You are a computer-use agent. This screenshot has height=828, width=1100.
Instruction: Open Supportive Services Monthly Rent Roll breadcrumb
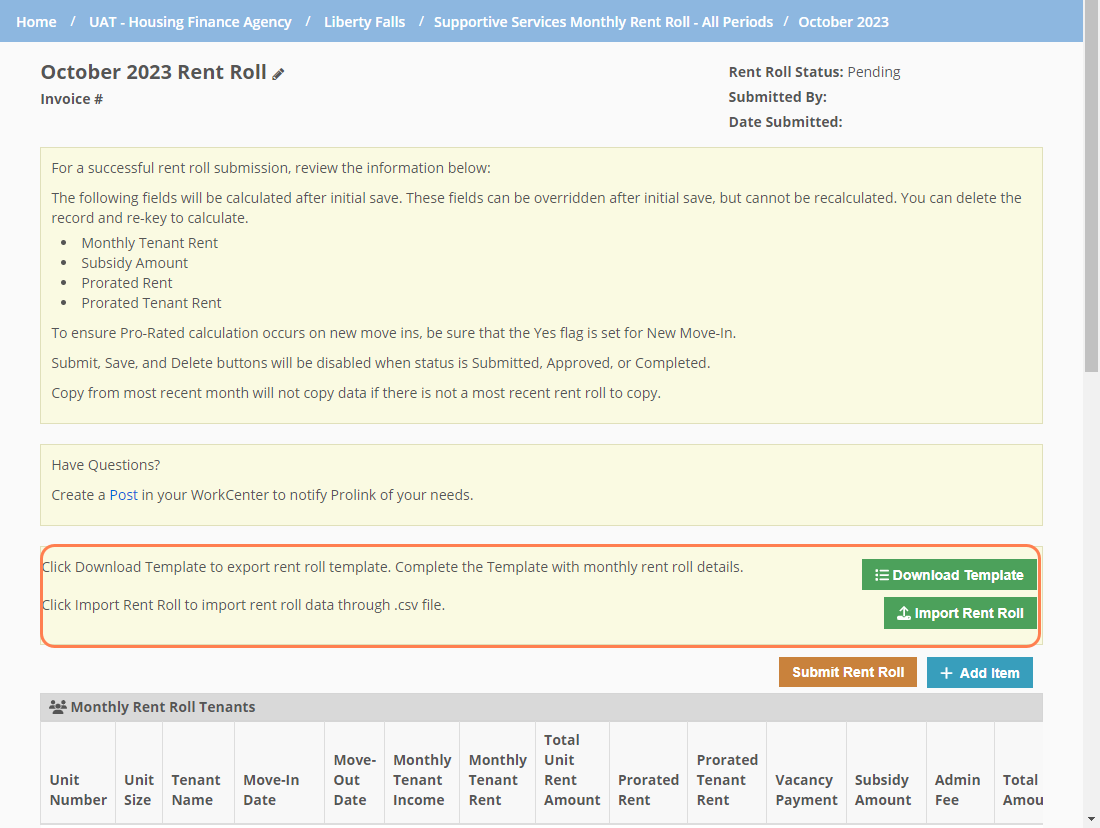603,21
